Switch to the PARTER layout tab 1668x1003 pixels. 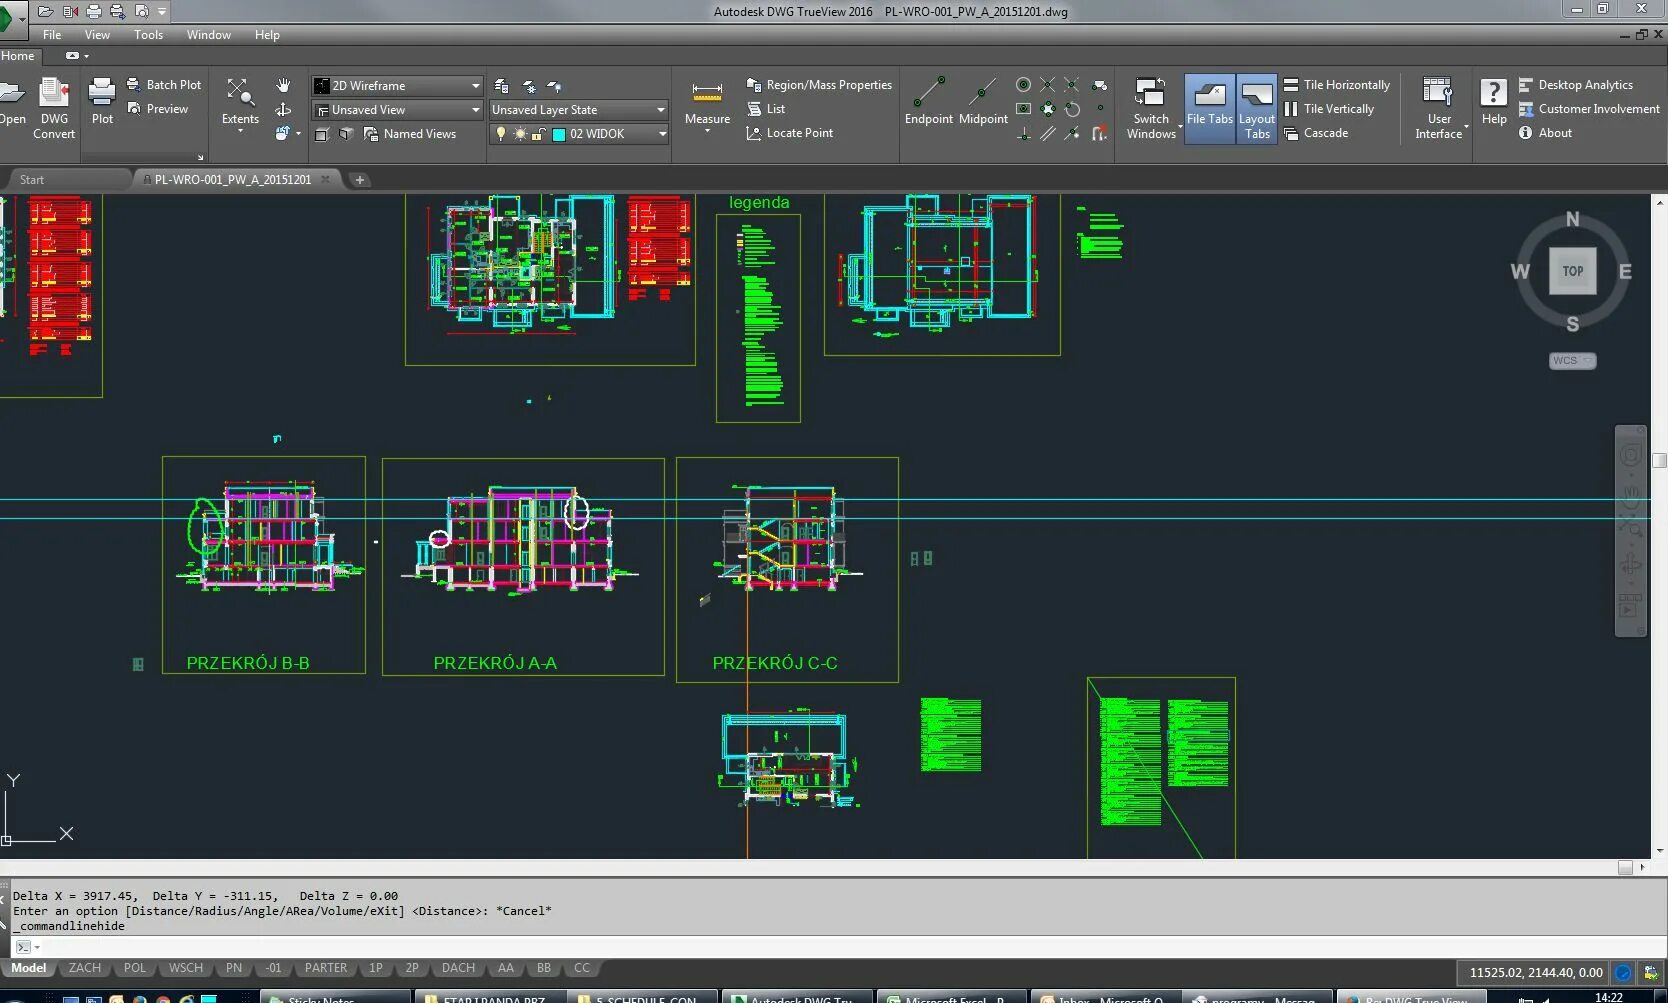pyautogui.click(x=326, y=968)
